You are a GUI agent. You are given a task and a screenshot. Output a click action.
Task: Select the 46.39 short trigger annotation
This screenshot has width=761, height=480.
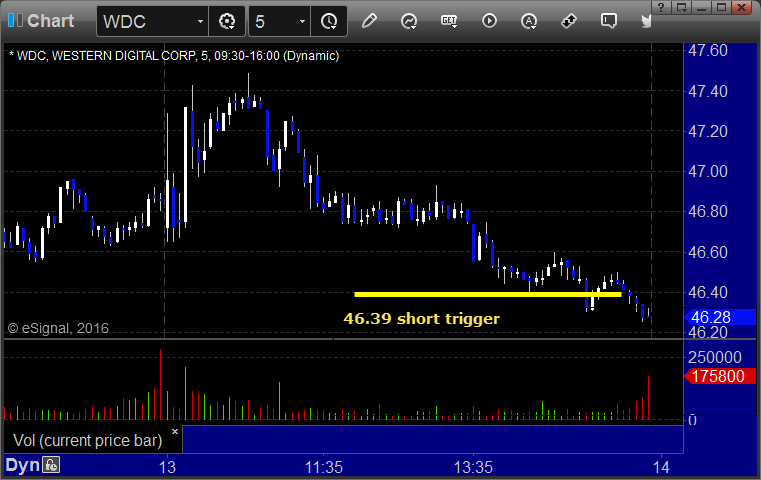coord(421,319)
